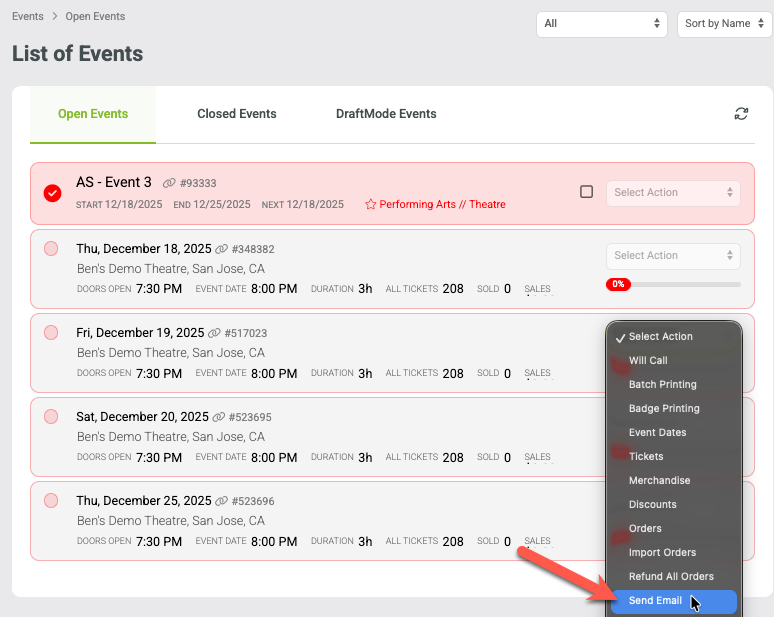
Task: Toggle the red checked circle for AS - Event 3
Action: pyautogui.click(x=52, y=193)
